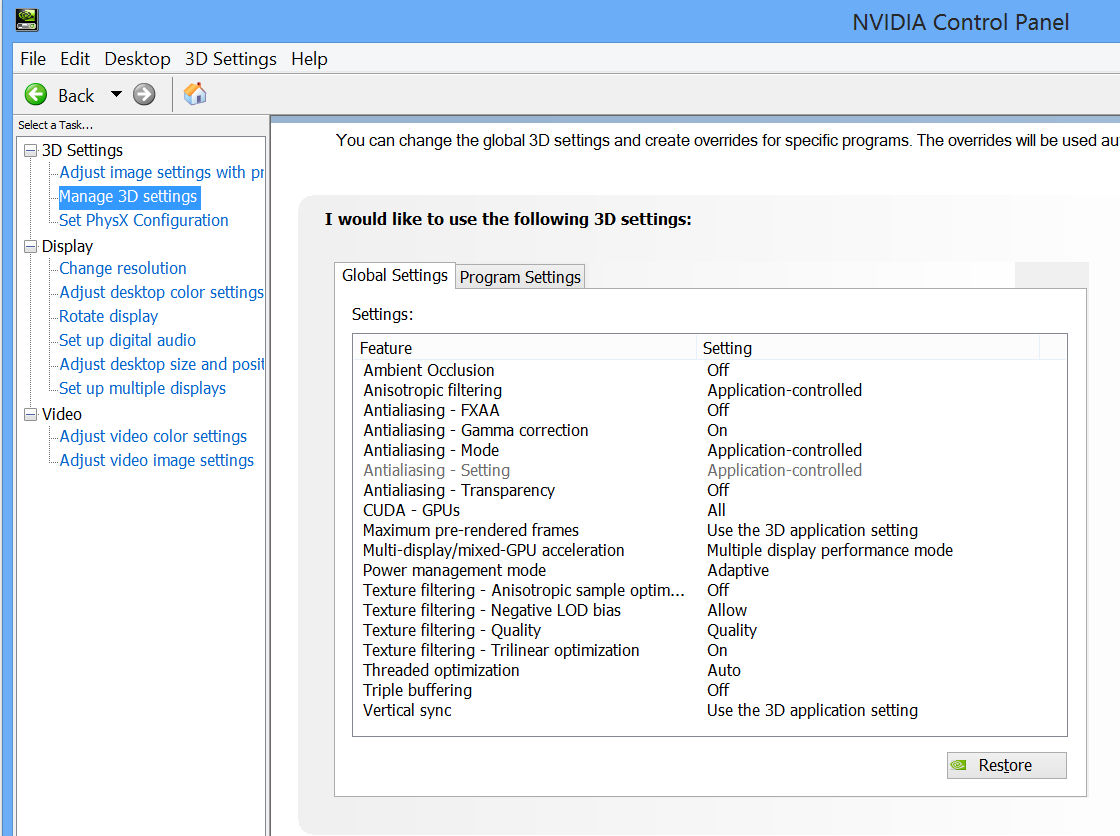
Task: Open Set up digital audio
Action: [x=127, y=340]
